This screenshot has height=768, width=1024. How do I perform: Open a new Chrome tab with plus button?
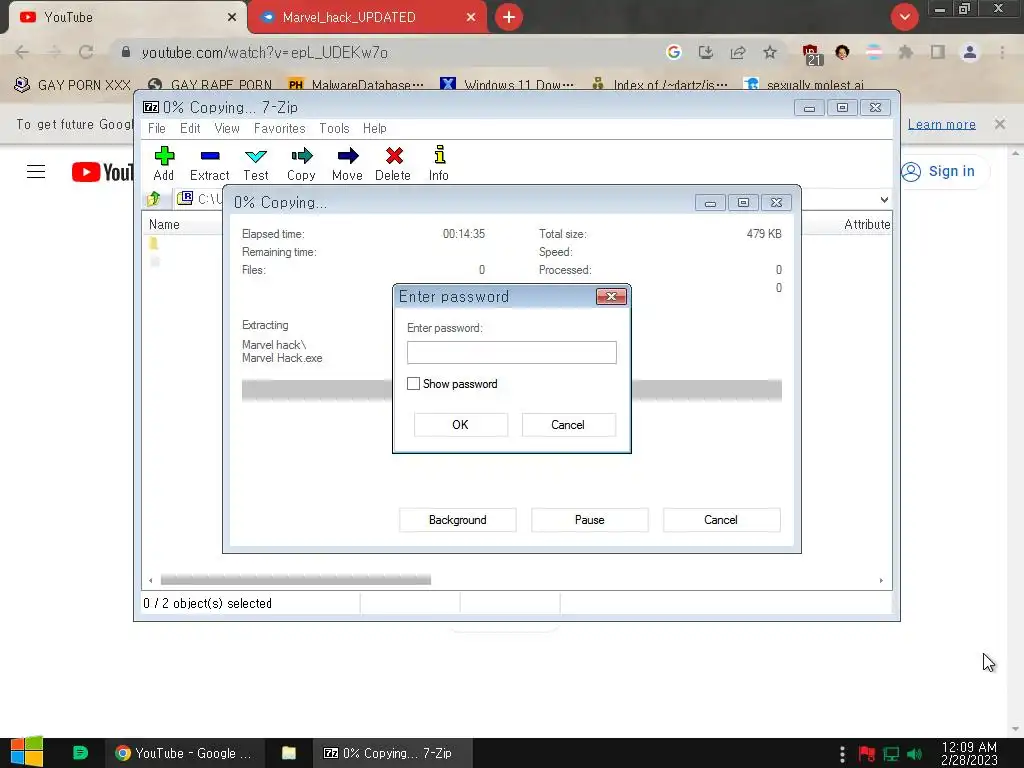point(509,17)
